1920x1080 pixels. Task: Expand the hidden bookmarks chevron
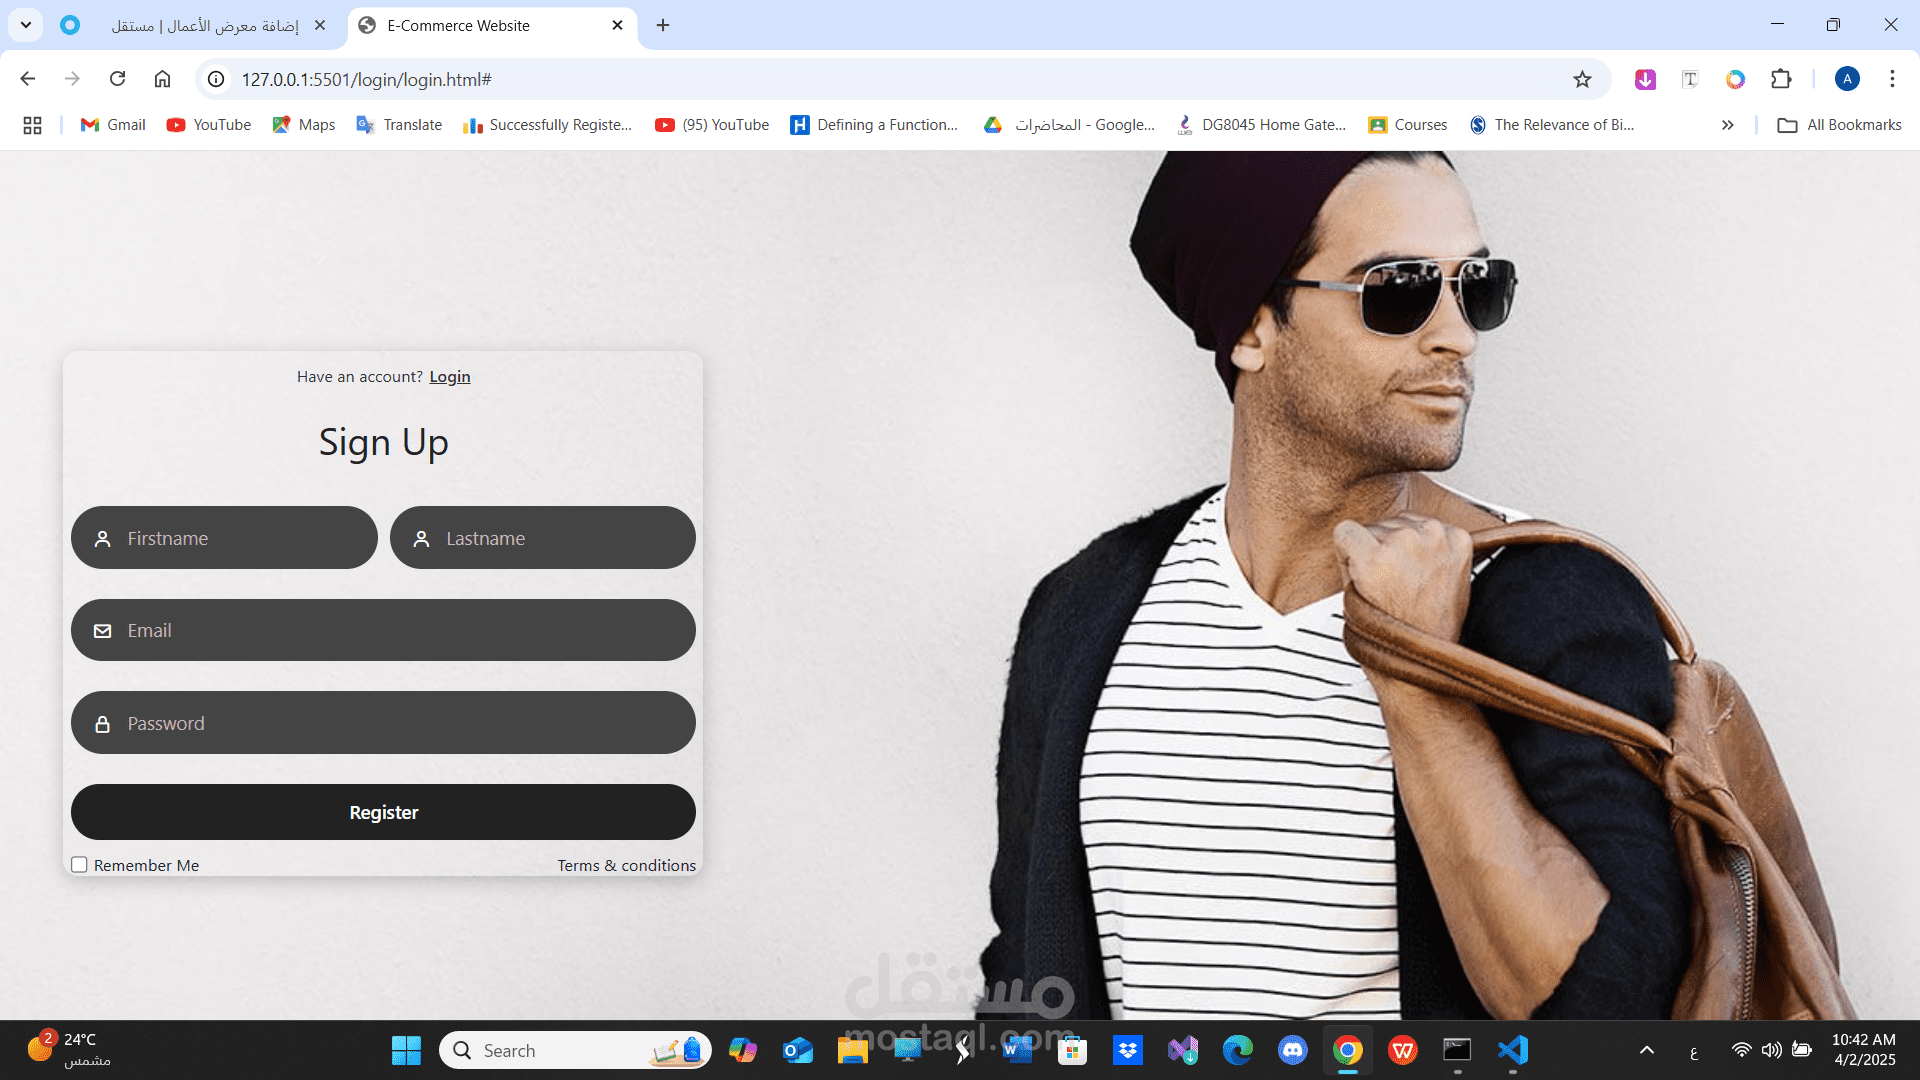click(1727, 125)
